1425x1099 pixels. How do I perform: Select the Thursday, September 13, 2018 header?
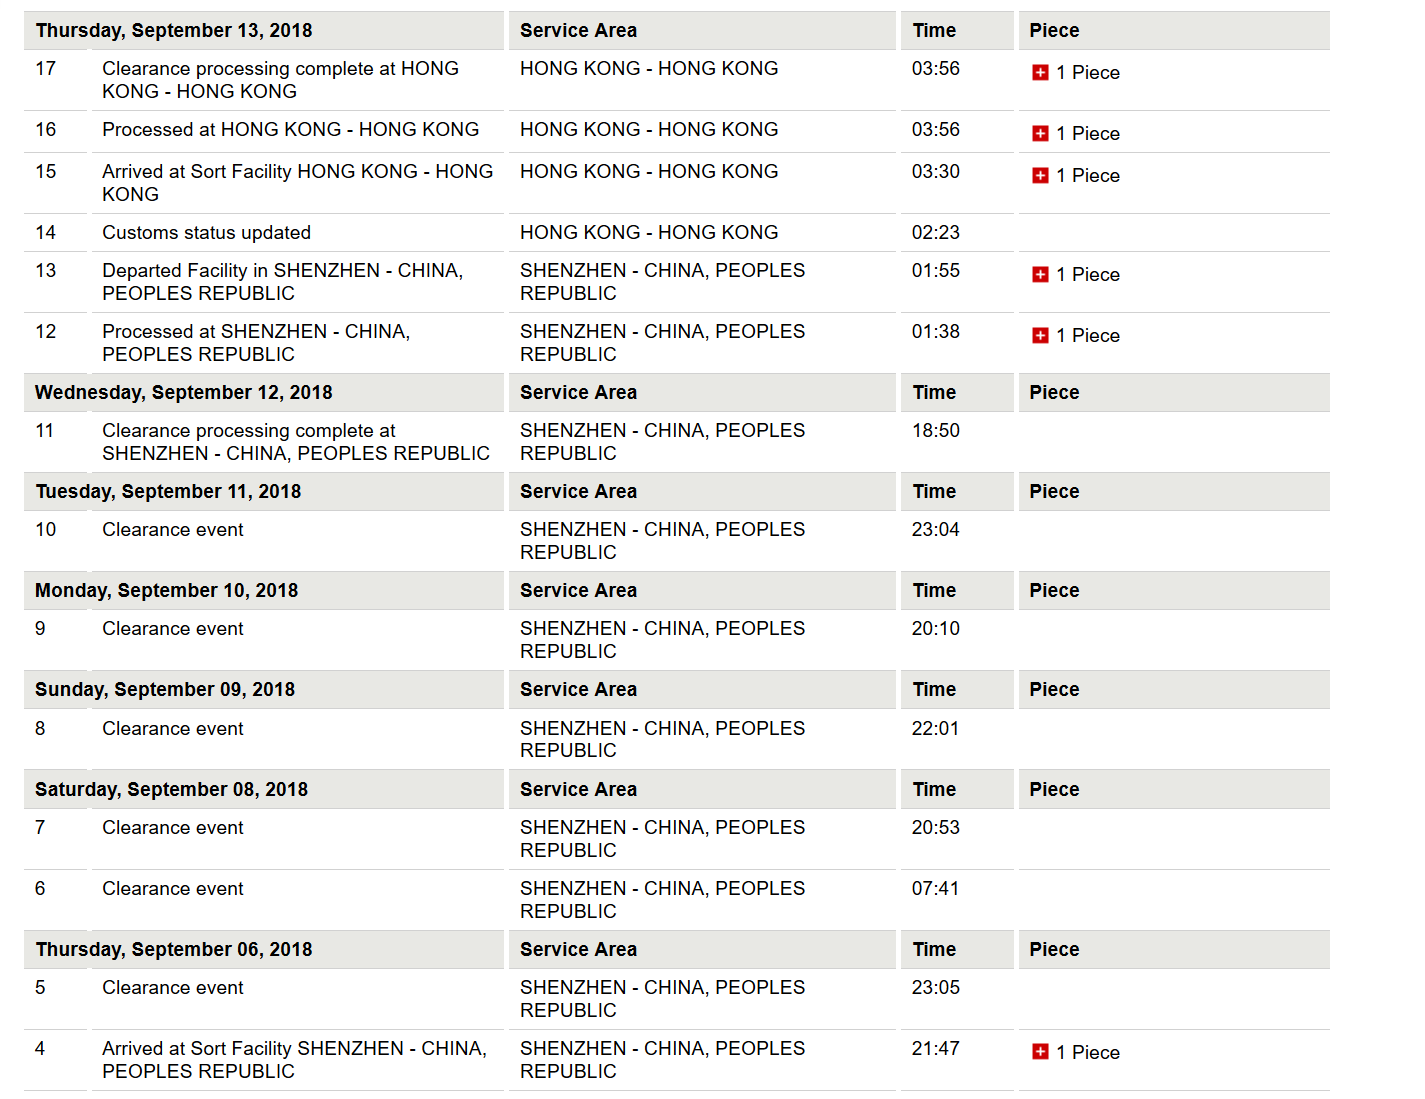pos(174,31)
